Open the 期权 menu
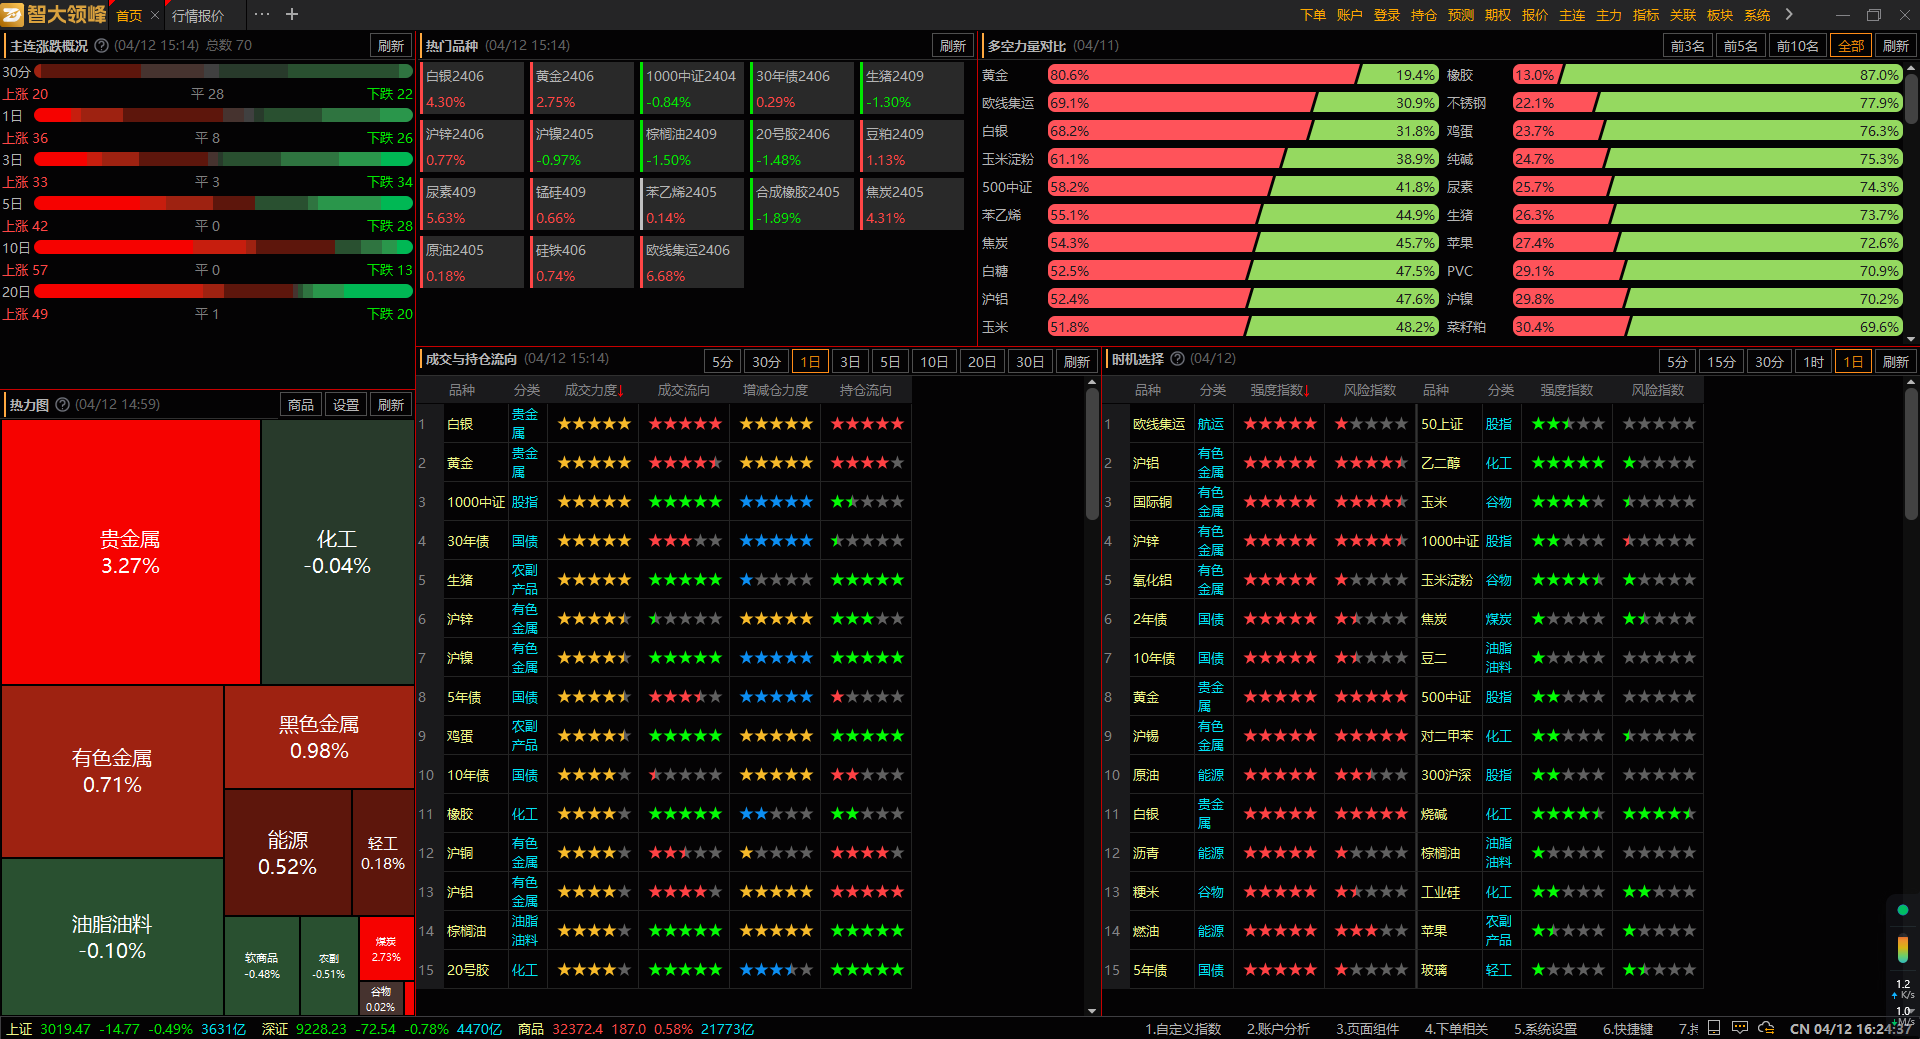This screenshot has width=1920, height=1039. 1498,15
